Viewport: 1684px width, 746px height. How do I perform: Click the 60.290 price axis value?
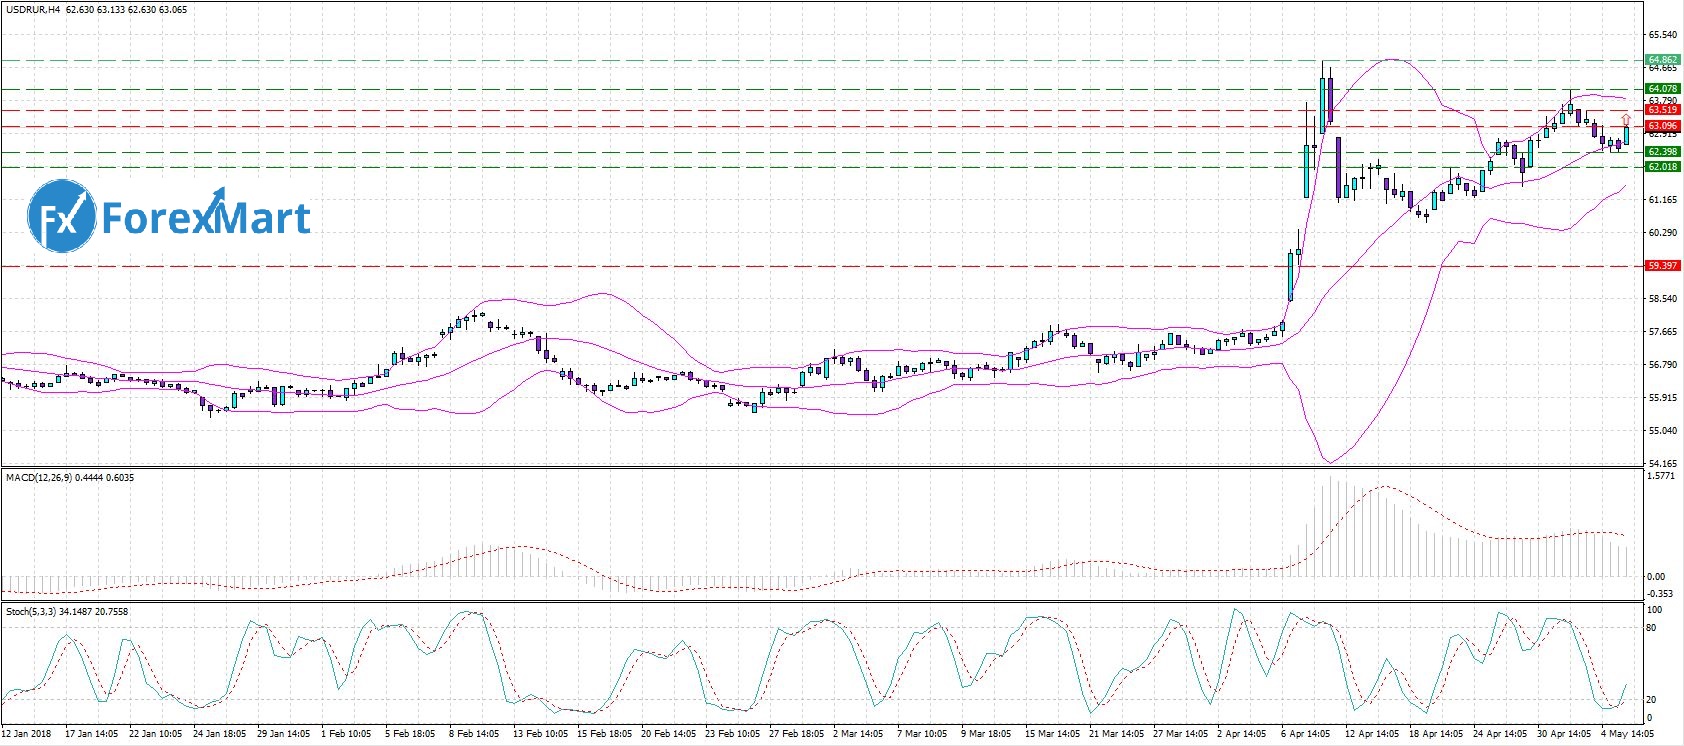1662,233
